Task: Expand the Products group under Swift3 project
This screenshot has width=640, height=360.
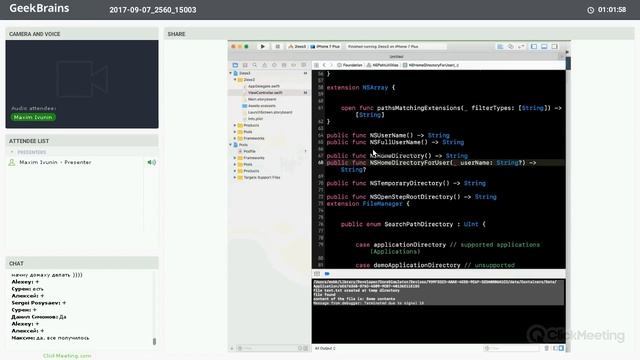Action: click(x=235, y=125)
